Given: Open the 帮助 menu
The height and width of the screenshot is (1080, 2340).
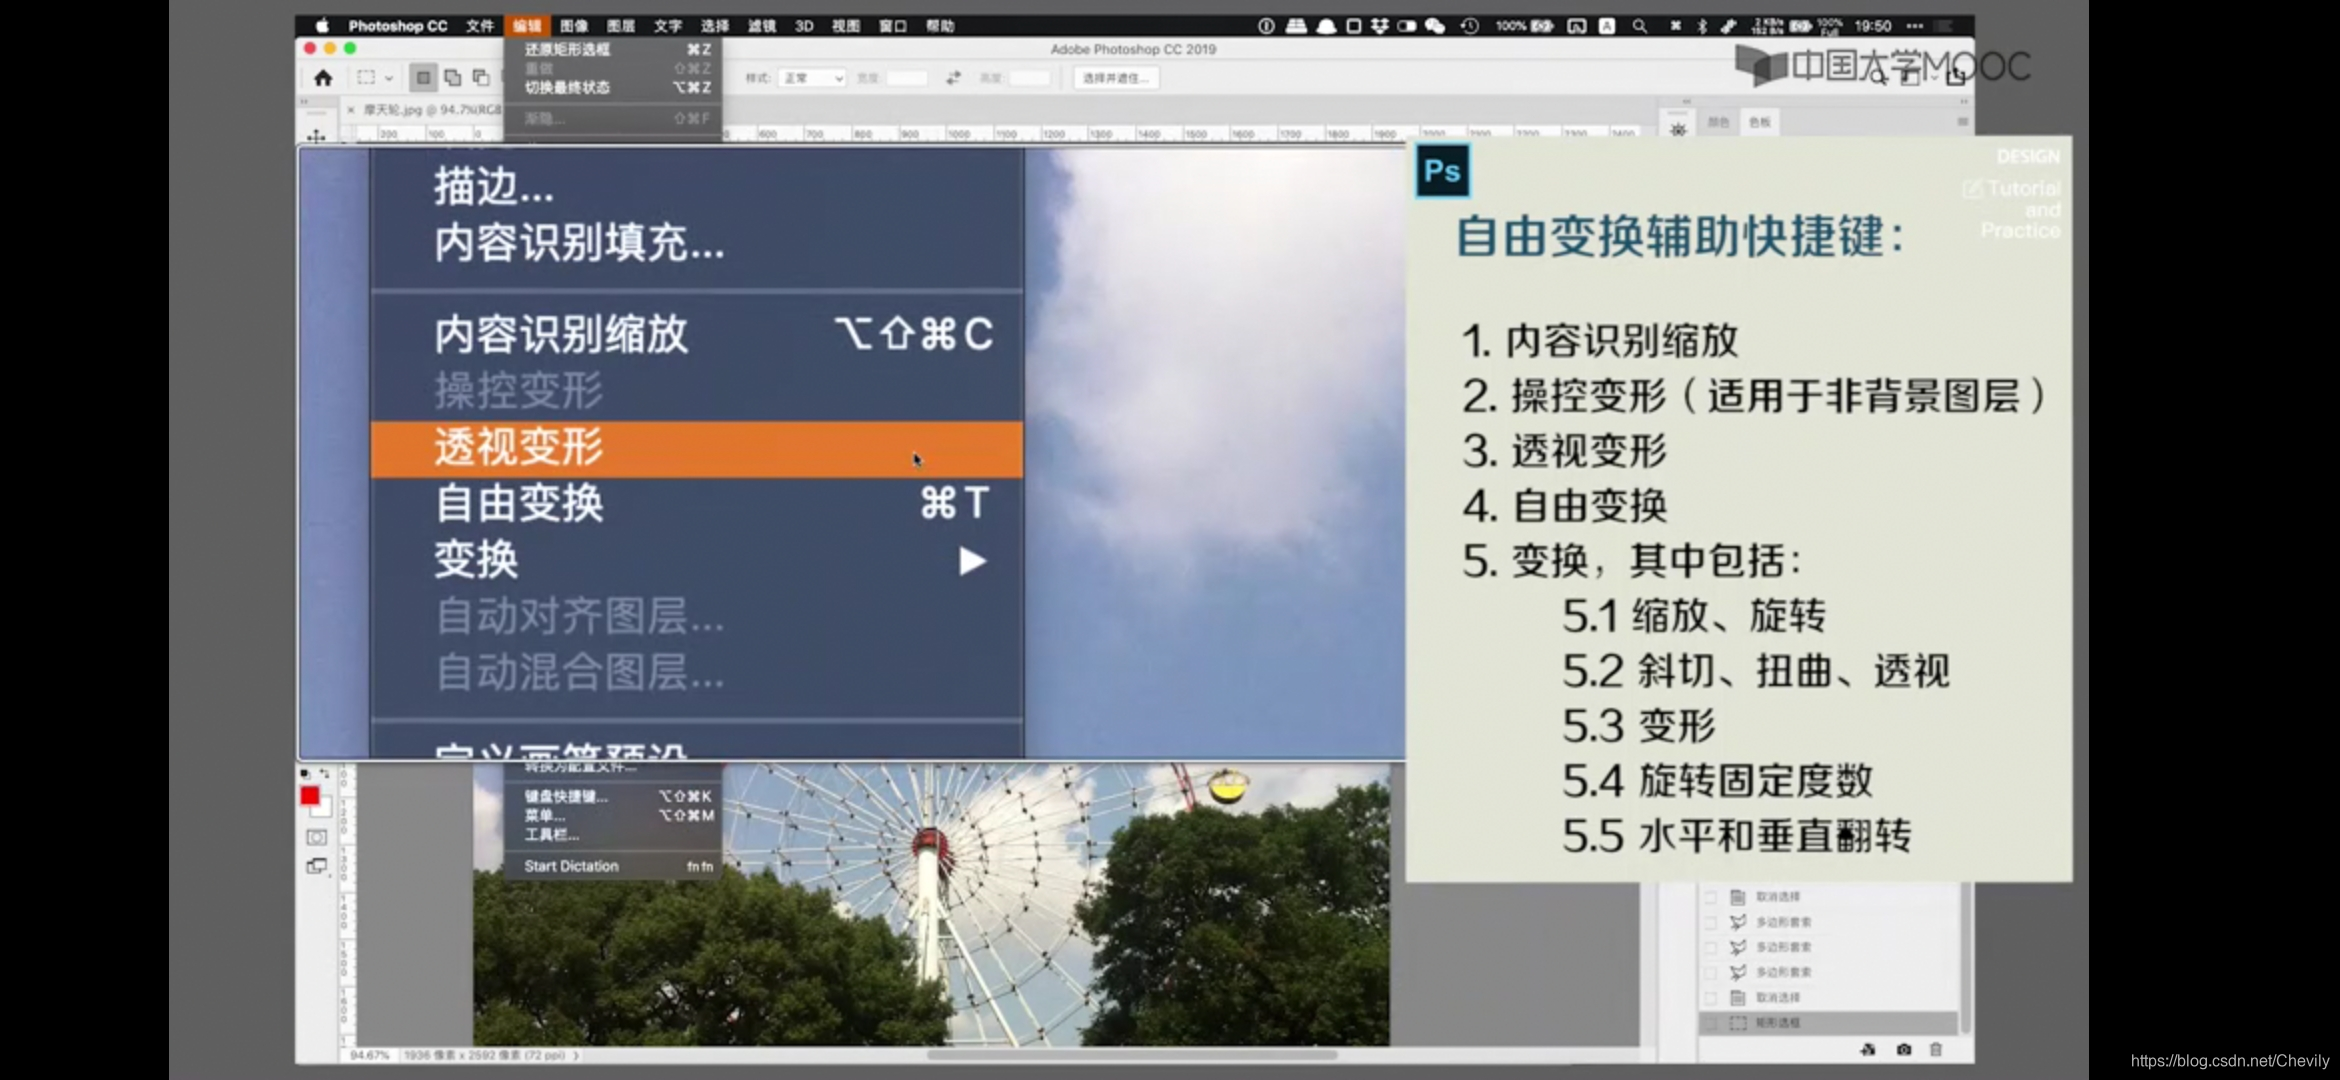Looking at the screenshot, I should 940,26.
